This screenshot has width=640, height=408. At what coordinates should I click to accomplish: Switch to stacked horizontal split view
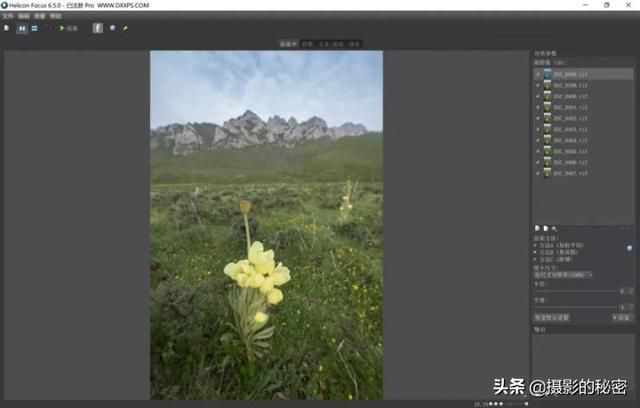[35, 28]
